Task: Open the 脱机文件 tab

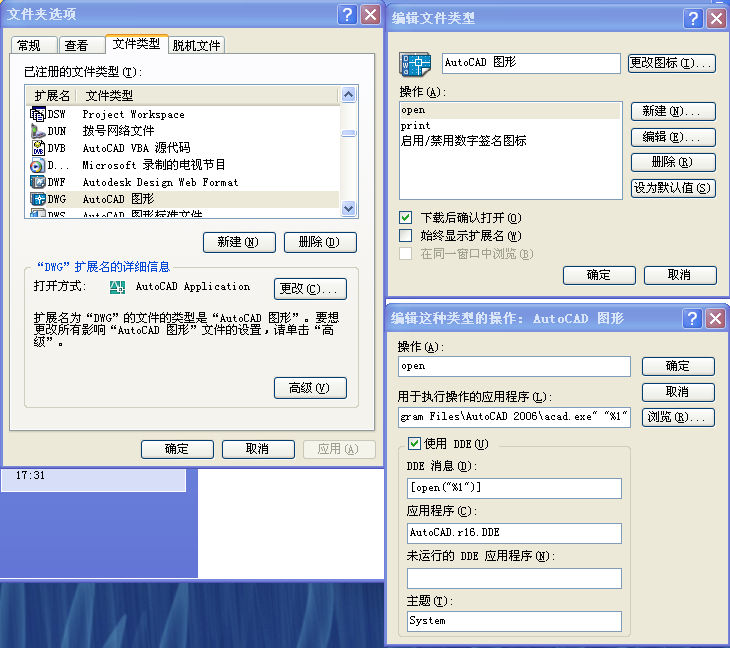Action: 196,46
